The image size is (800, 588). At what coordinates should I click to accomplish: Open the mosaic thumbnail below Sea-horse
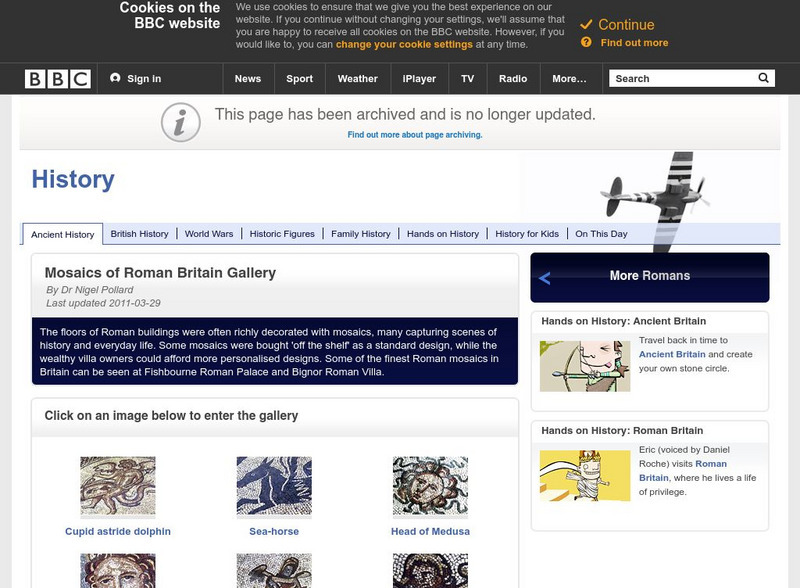tap(274, 571)
